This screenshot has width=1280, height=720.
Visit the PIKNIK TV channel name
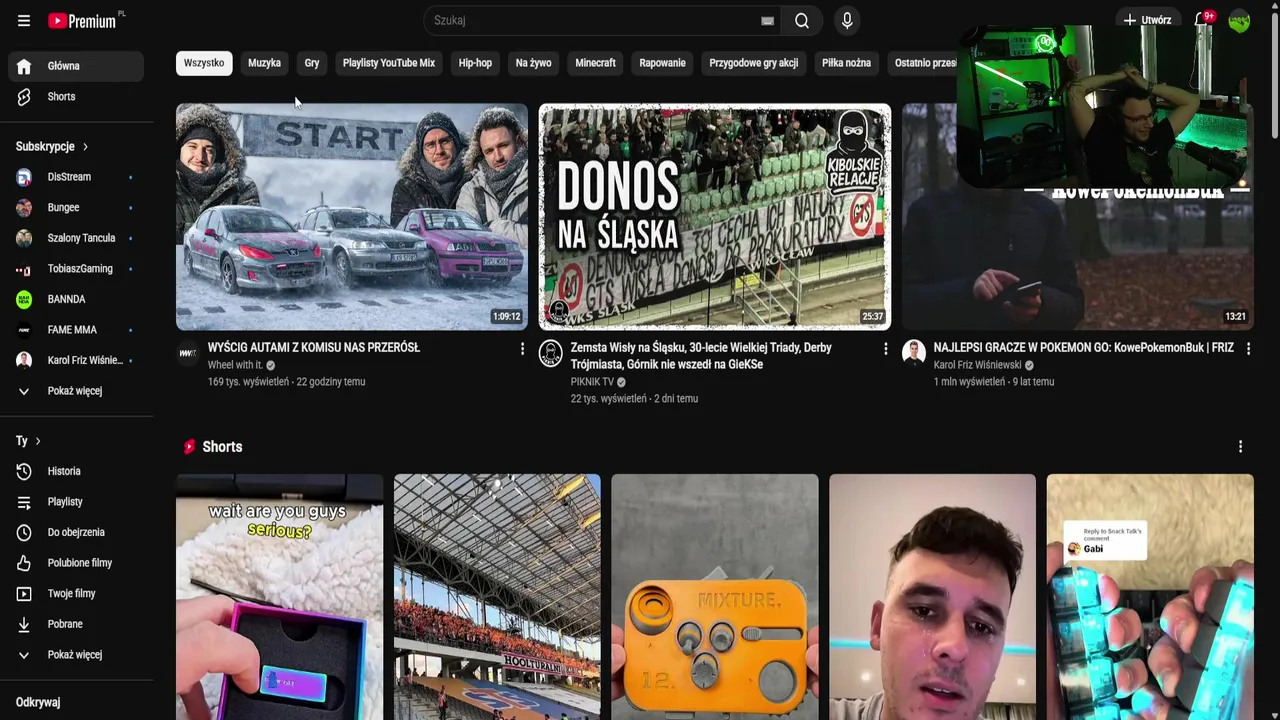coord(592,382)
